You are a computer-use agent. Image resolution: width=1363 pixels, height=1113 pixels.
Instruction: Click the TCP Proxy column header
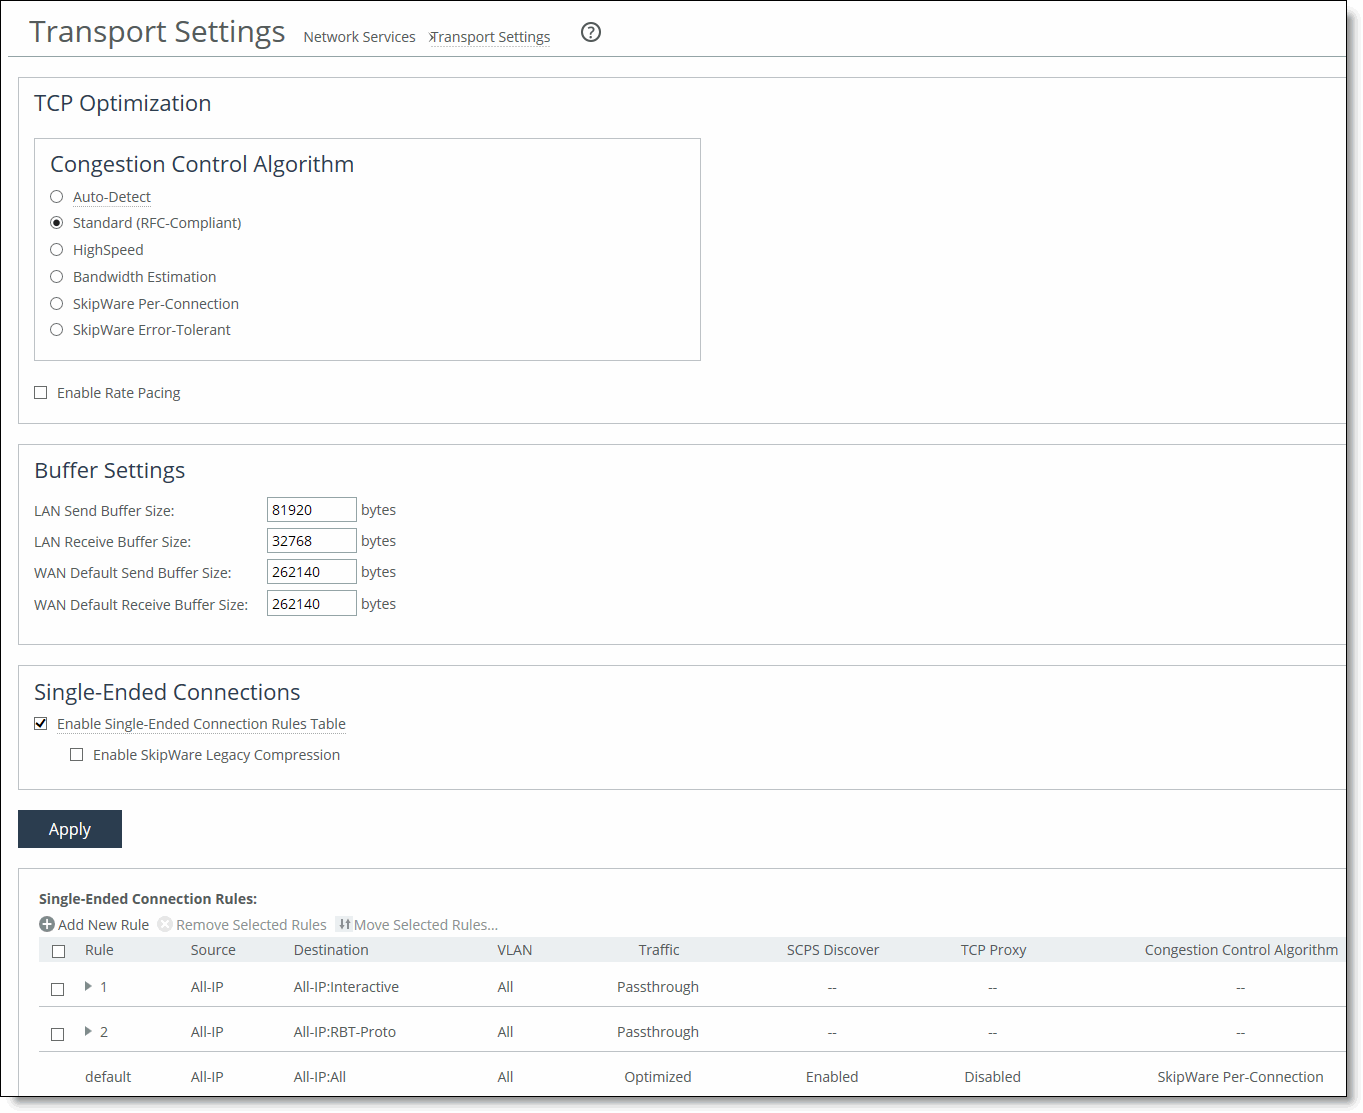(x=993, y=950)
